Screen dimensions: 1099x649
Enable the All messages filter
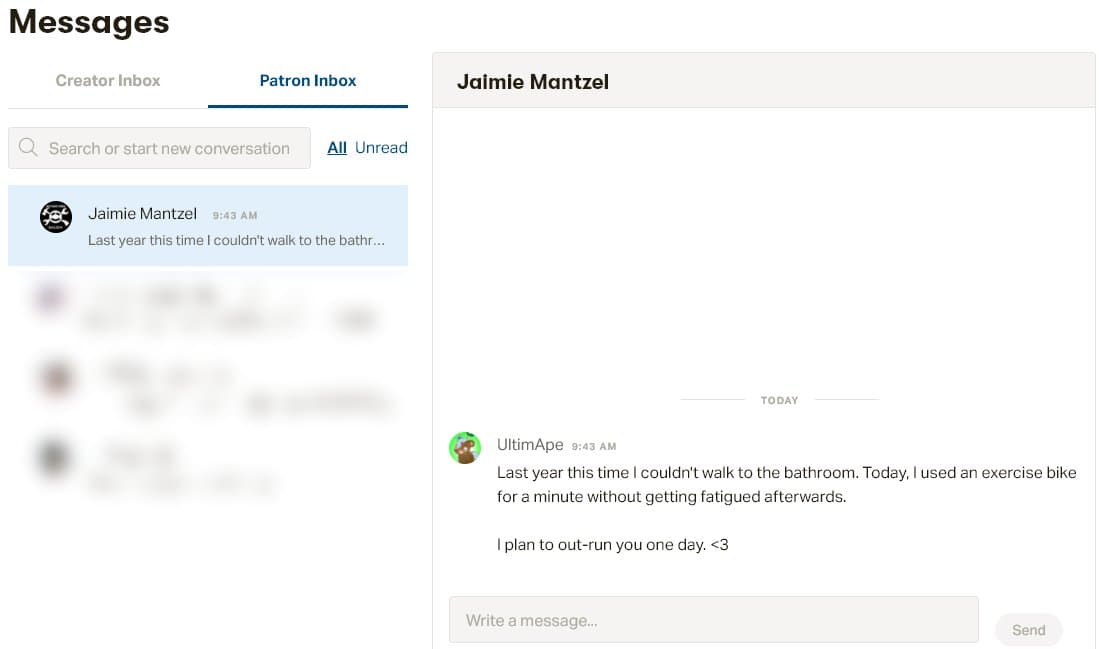tap(337, 147)
